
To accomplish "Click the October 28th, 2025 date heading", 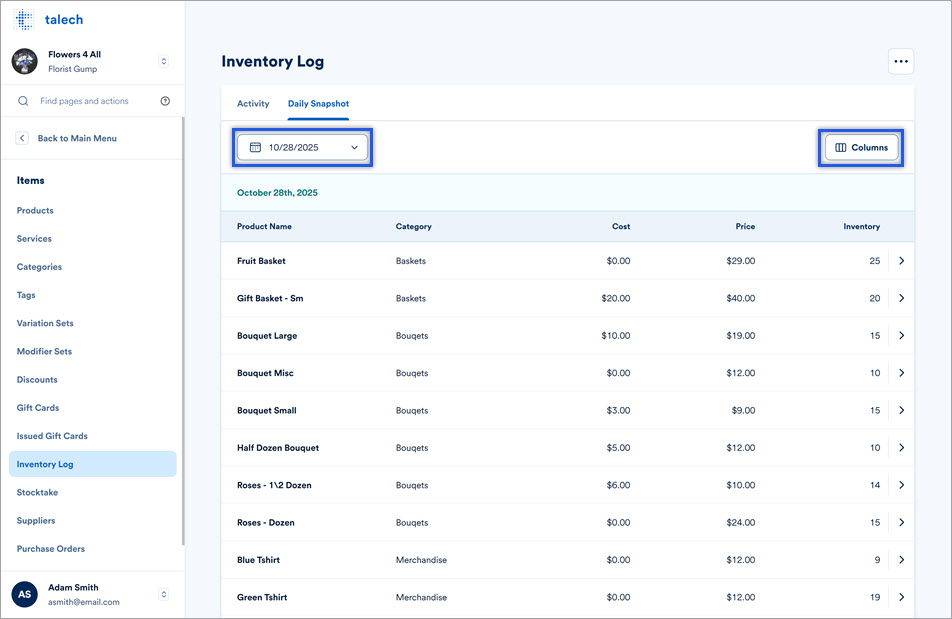I will pyautogui.click(x=277, y=193).
